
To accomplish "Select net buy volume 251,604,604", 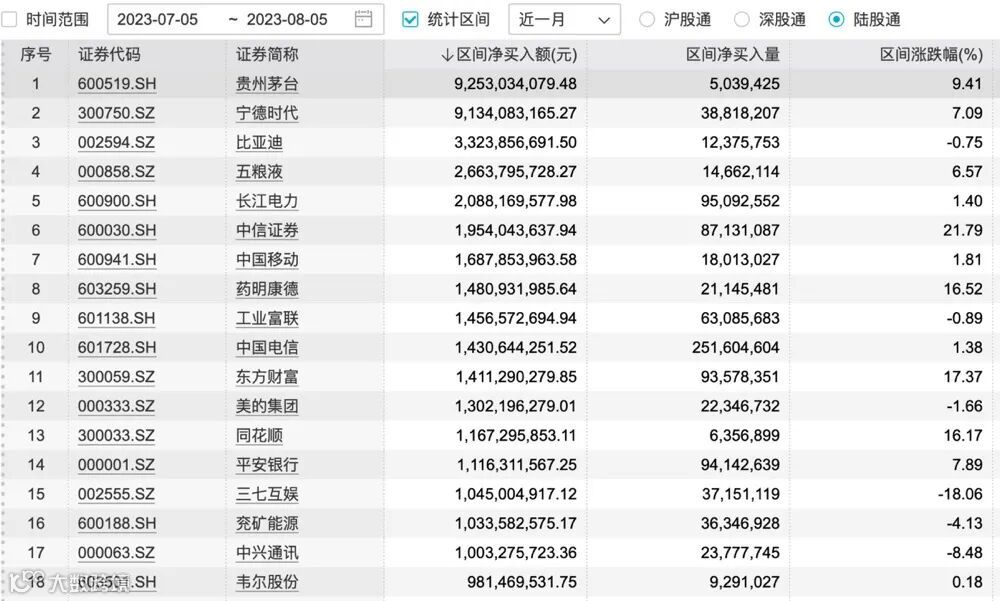I will (735, 348).
